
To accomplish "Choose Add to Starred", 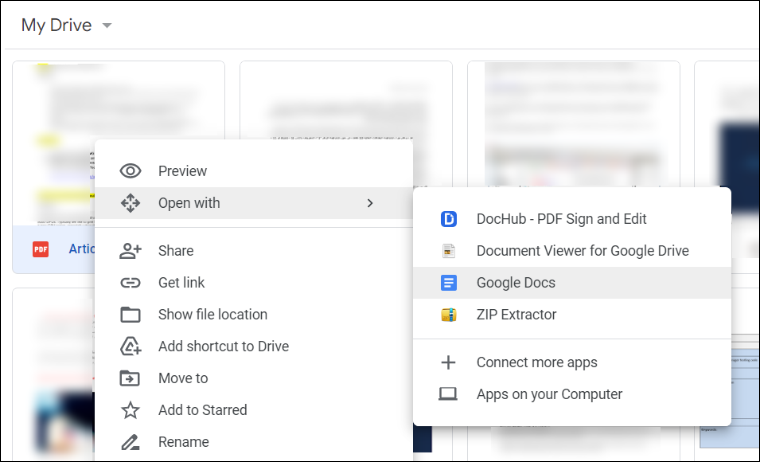I will point(254,410).
